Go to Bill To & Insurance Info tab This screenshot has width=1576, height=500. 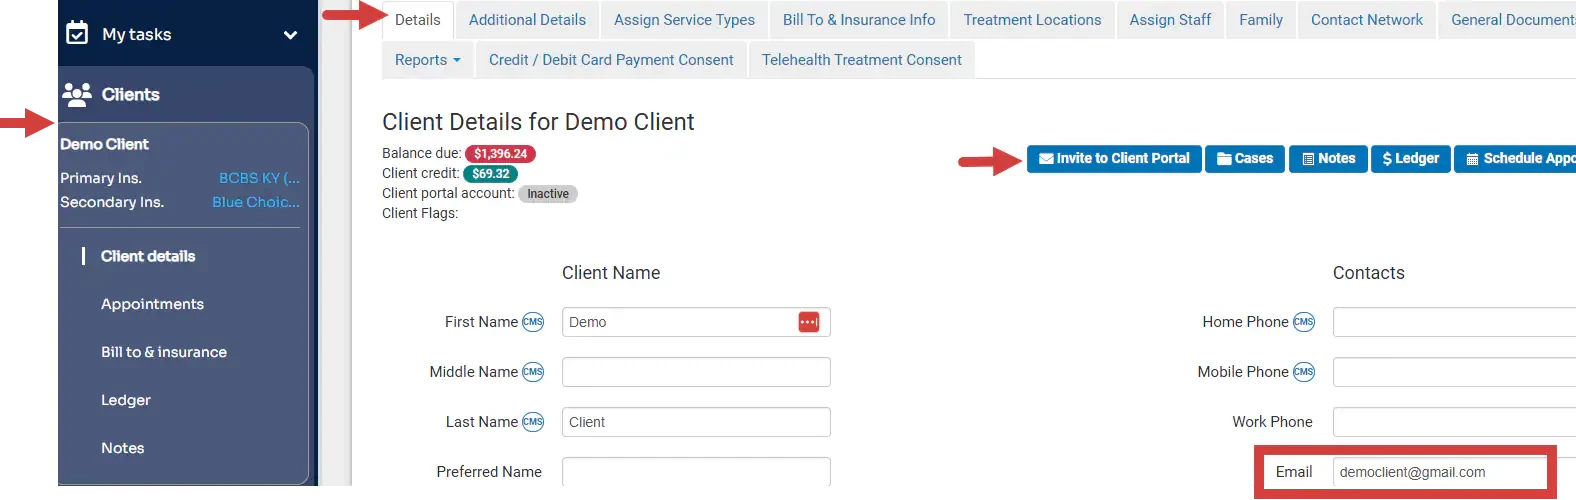point(859,20)
